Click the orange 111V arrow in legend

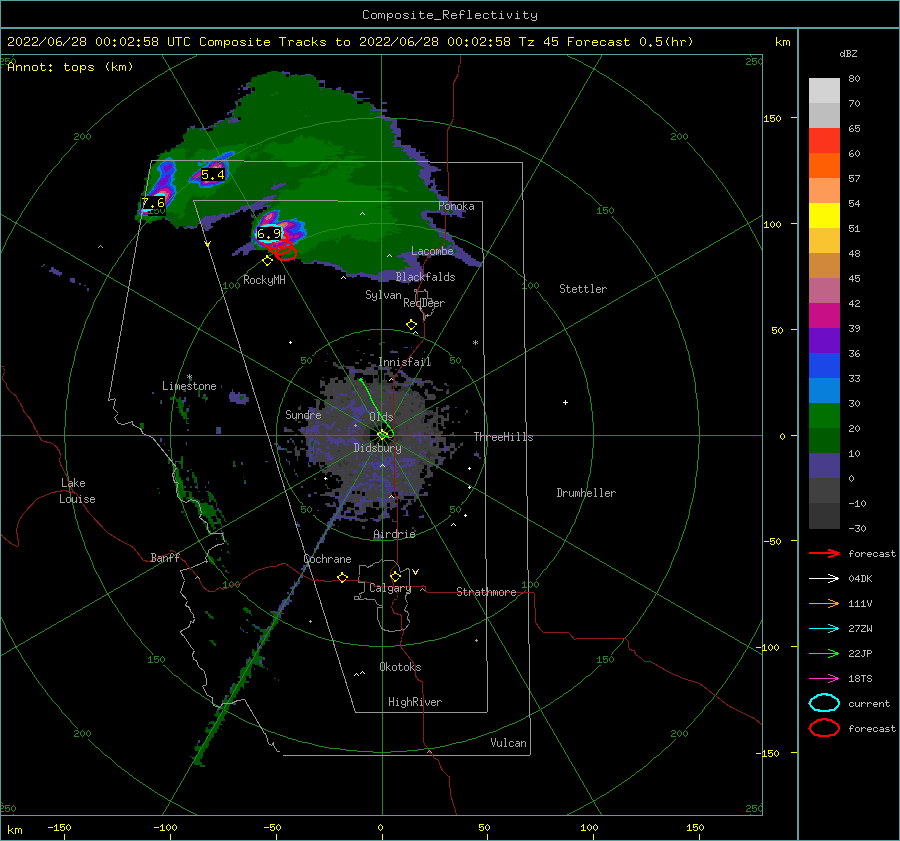coord(824,603)
